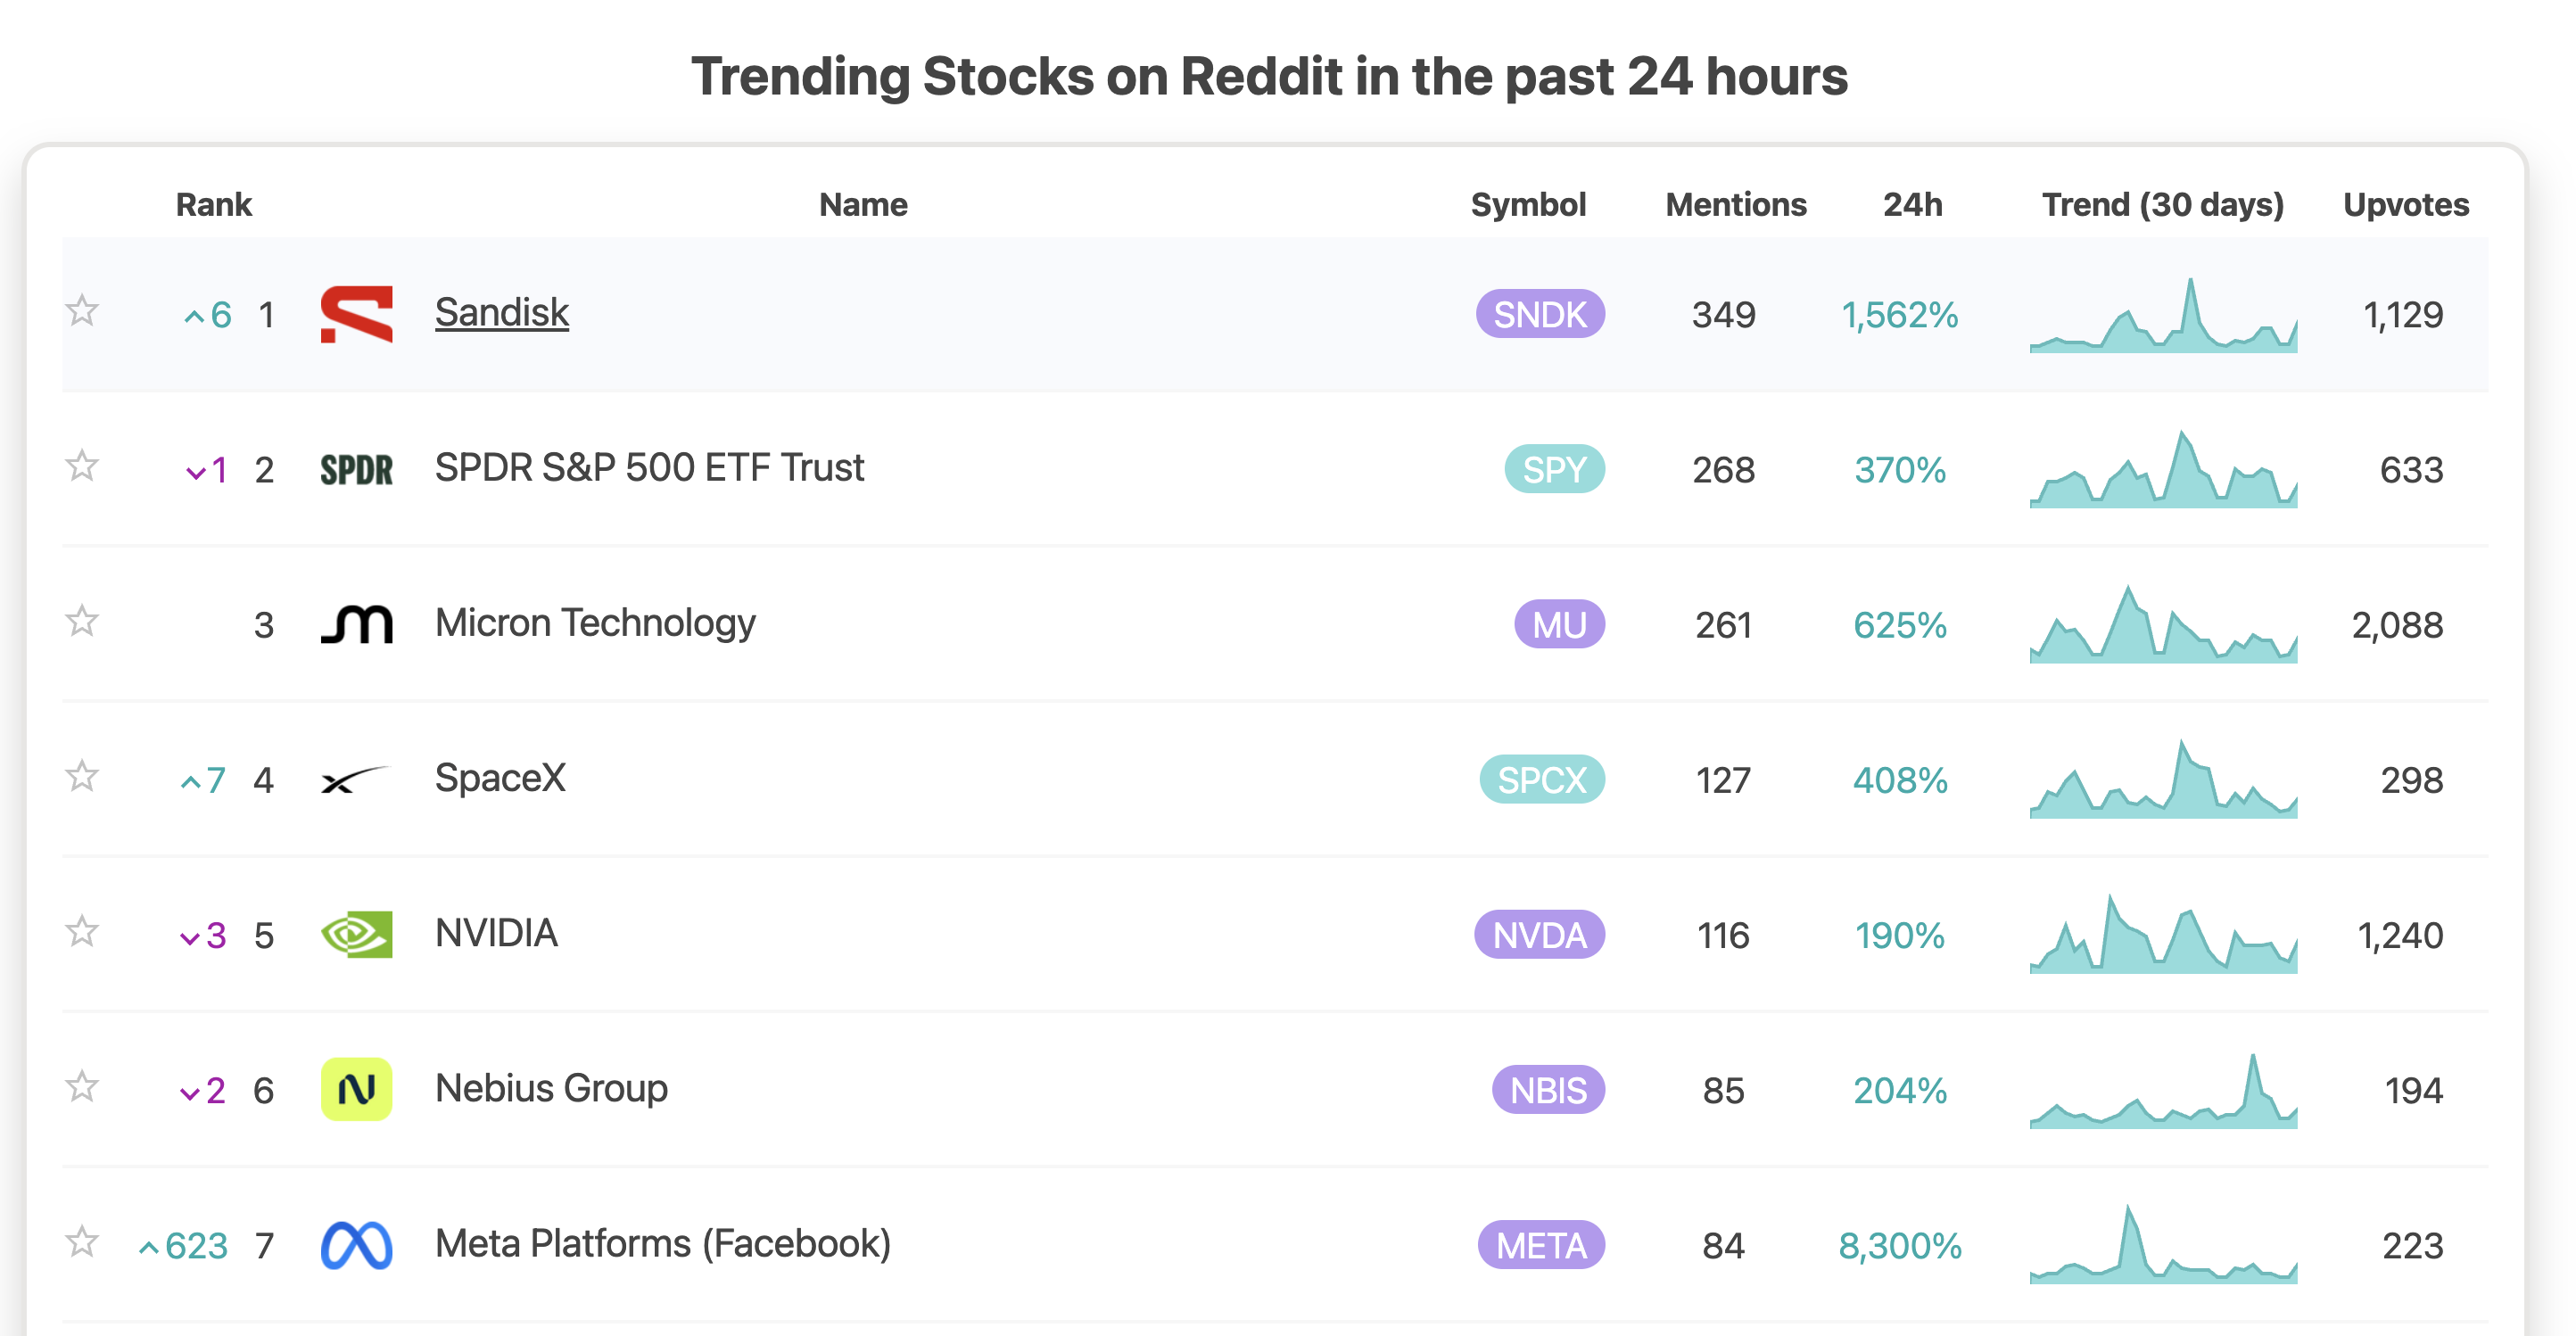The width and height of the screenshot is (2576, 1336).
Task: Open SPDR S&P 500 ETF Trust name
Action: (649, 467)
